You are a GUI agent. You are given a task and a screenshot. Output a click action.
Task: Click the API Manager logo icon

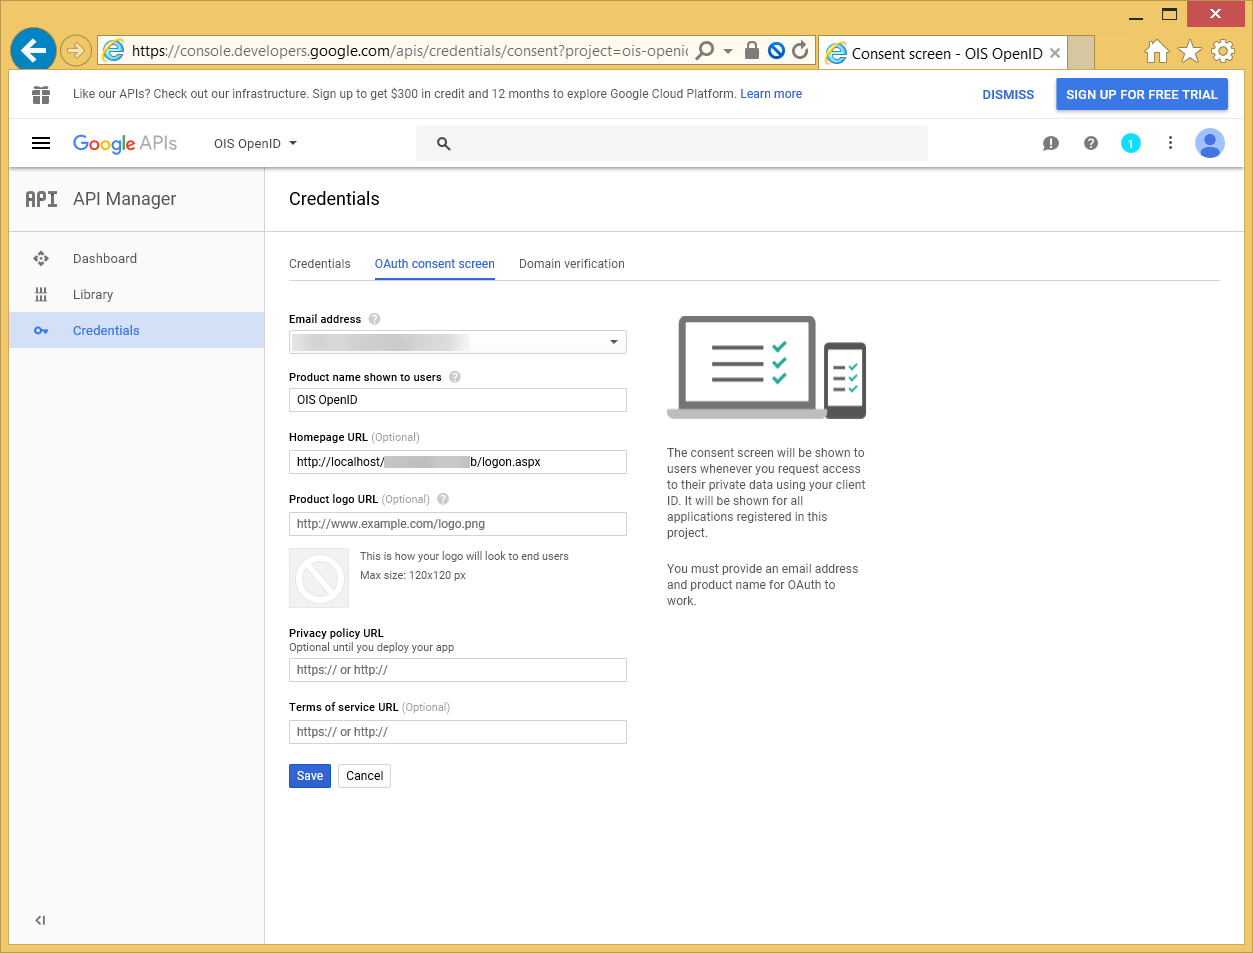41,199
